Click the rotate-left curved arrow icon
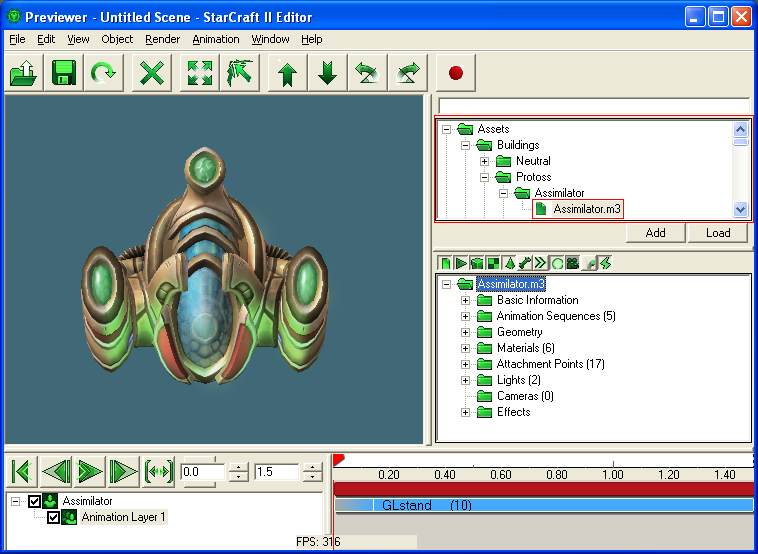Viewport: 758px width, 554px height. pyautogui.click(x=367, y=73)
